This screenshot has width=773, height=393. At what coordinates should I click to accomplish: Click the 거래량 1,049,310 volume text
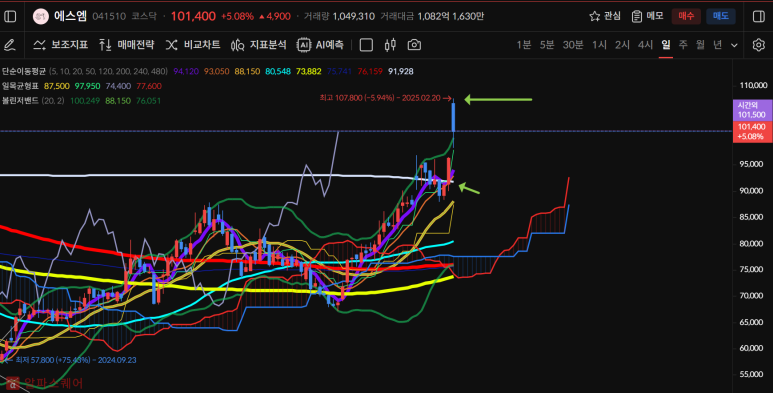pos(339,17)
